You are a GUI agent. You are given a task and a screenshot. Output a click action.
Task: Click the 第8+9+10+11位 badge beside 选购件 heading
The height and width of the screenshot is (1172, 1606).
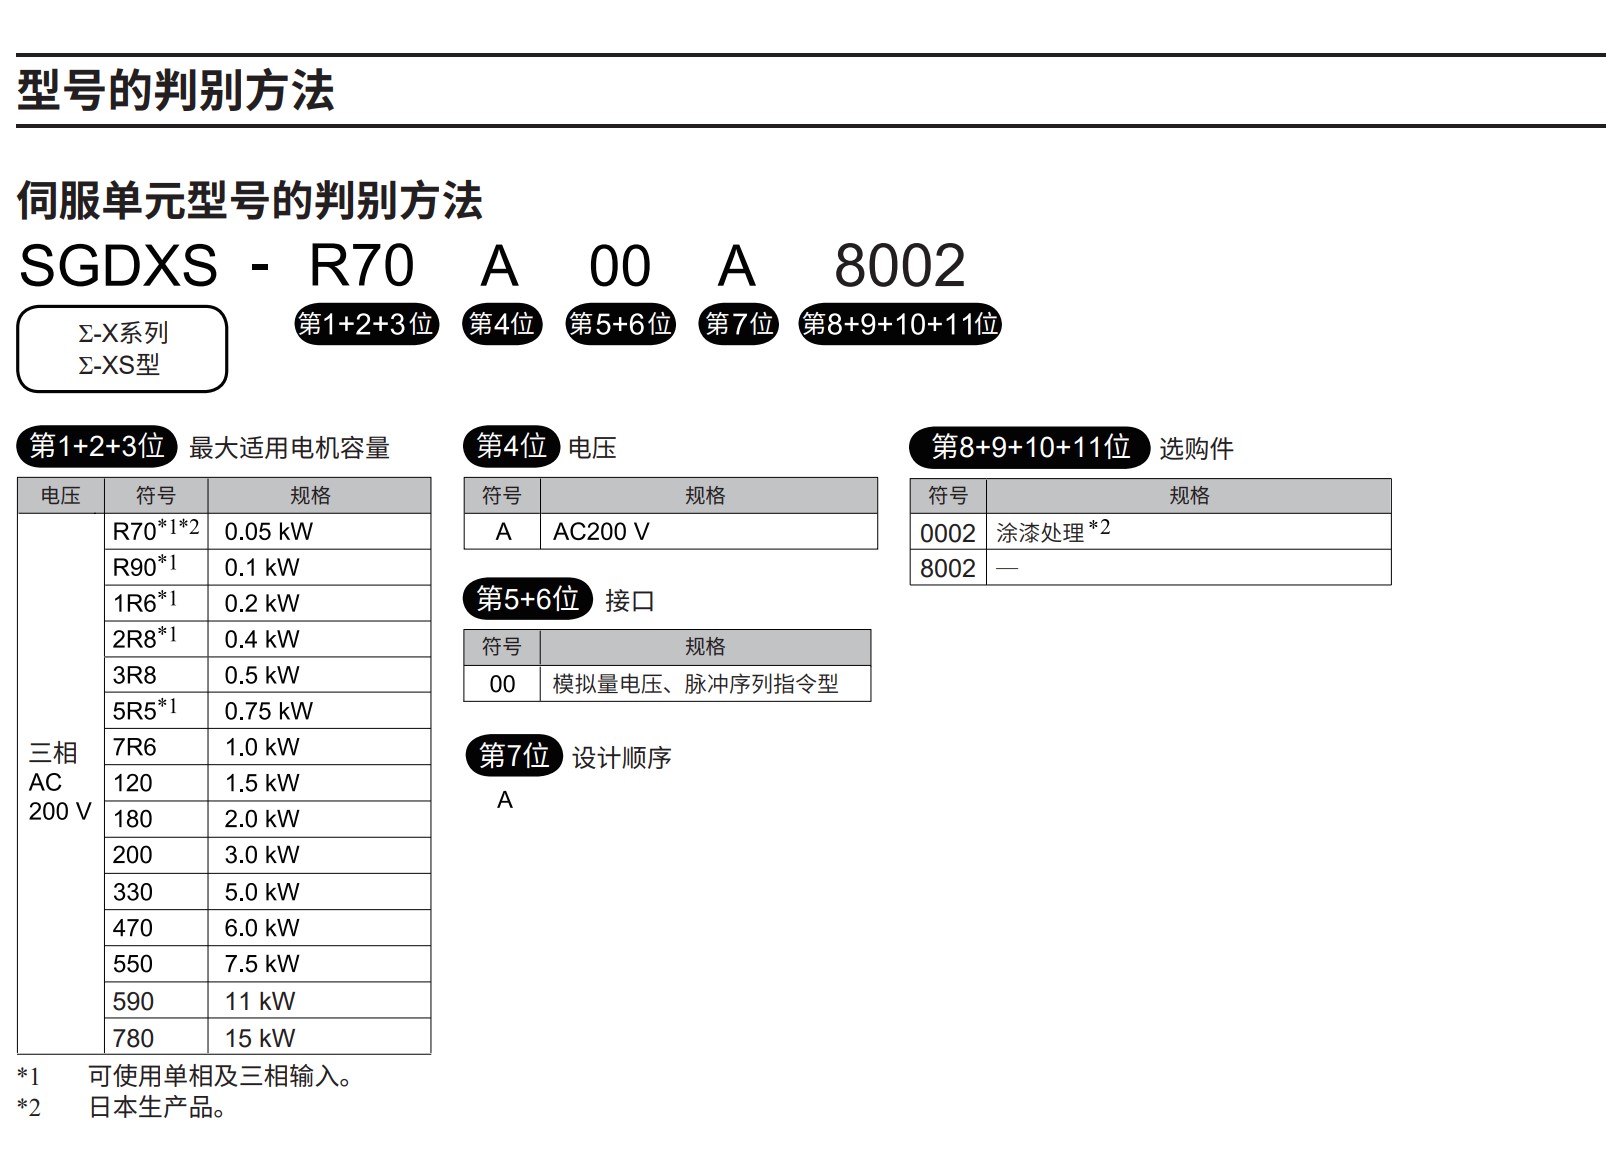[x=1030, y=447]
